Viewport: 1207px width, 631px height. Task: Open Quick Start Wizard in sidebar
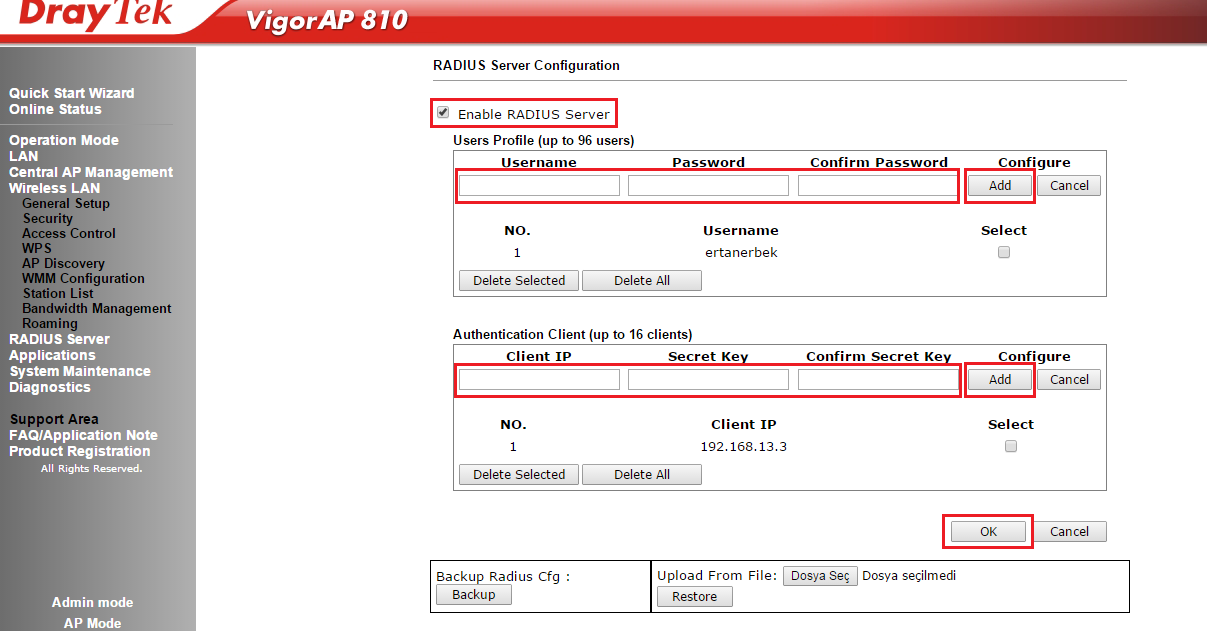(71, 93)
